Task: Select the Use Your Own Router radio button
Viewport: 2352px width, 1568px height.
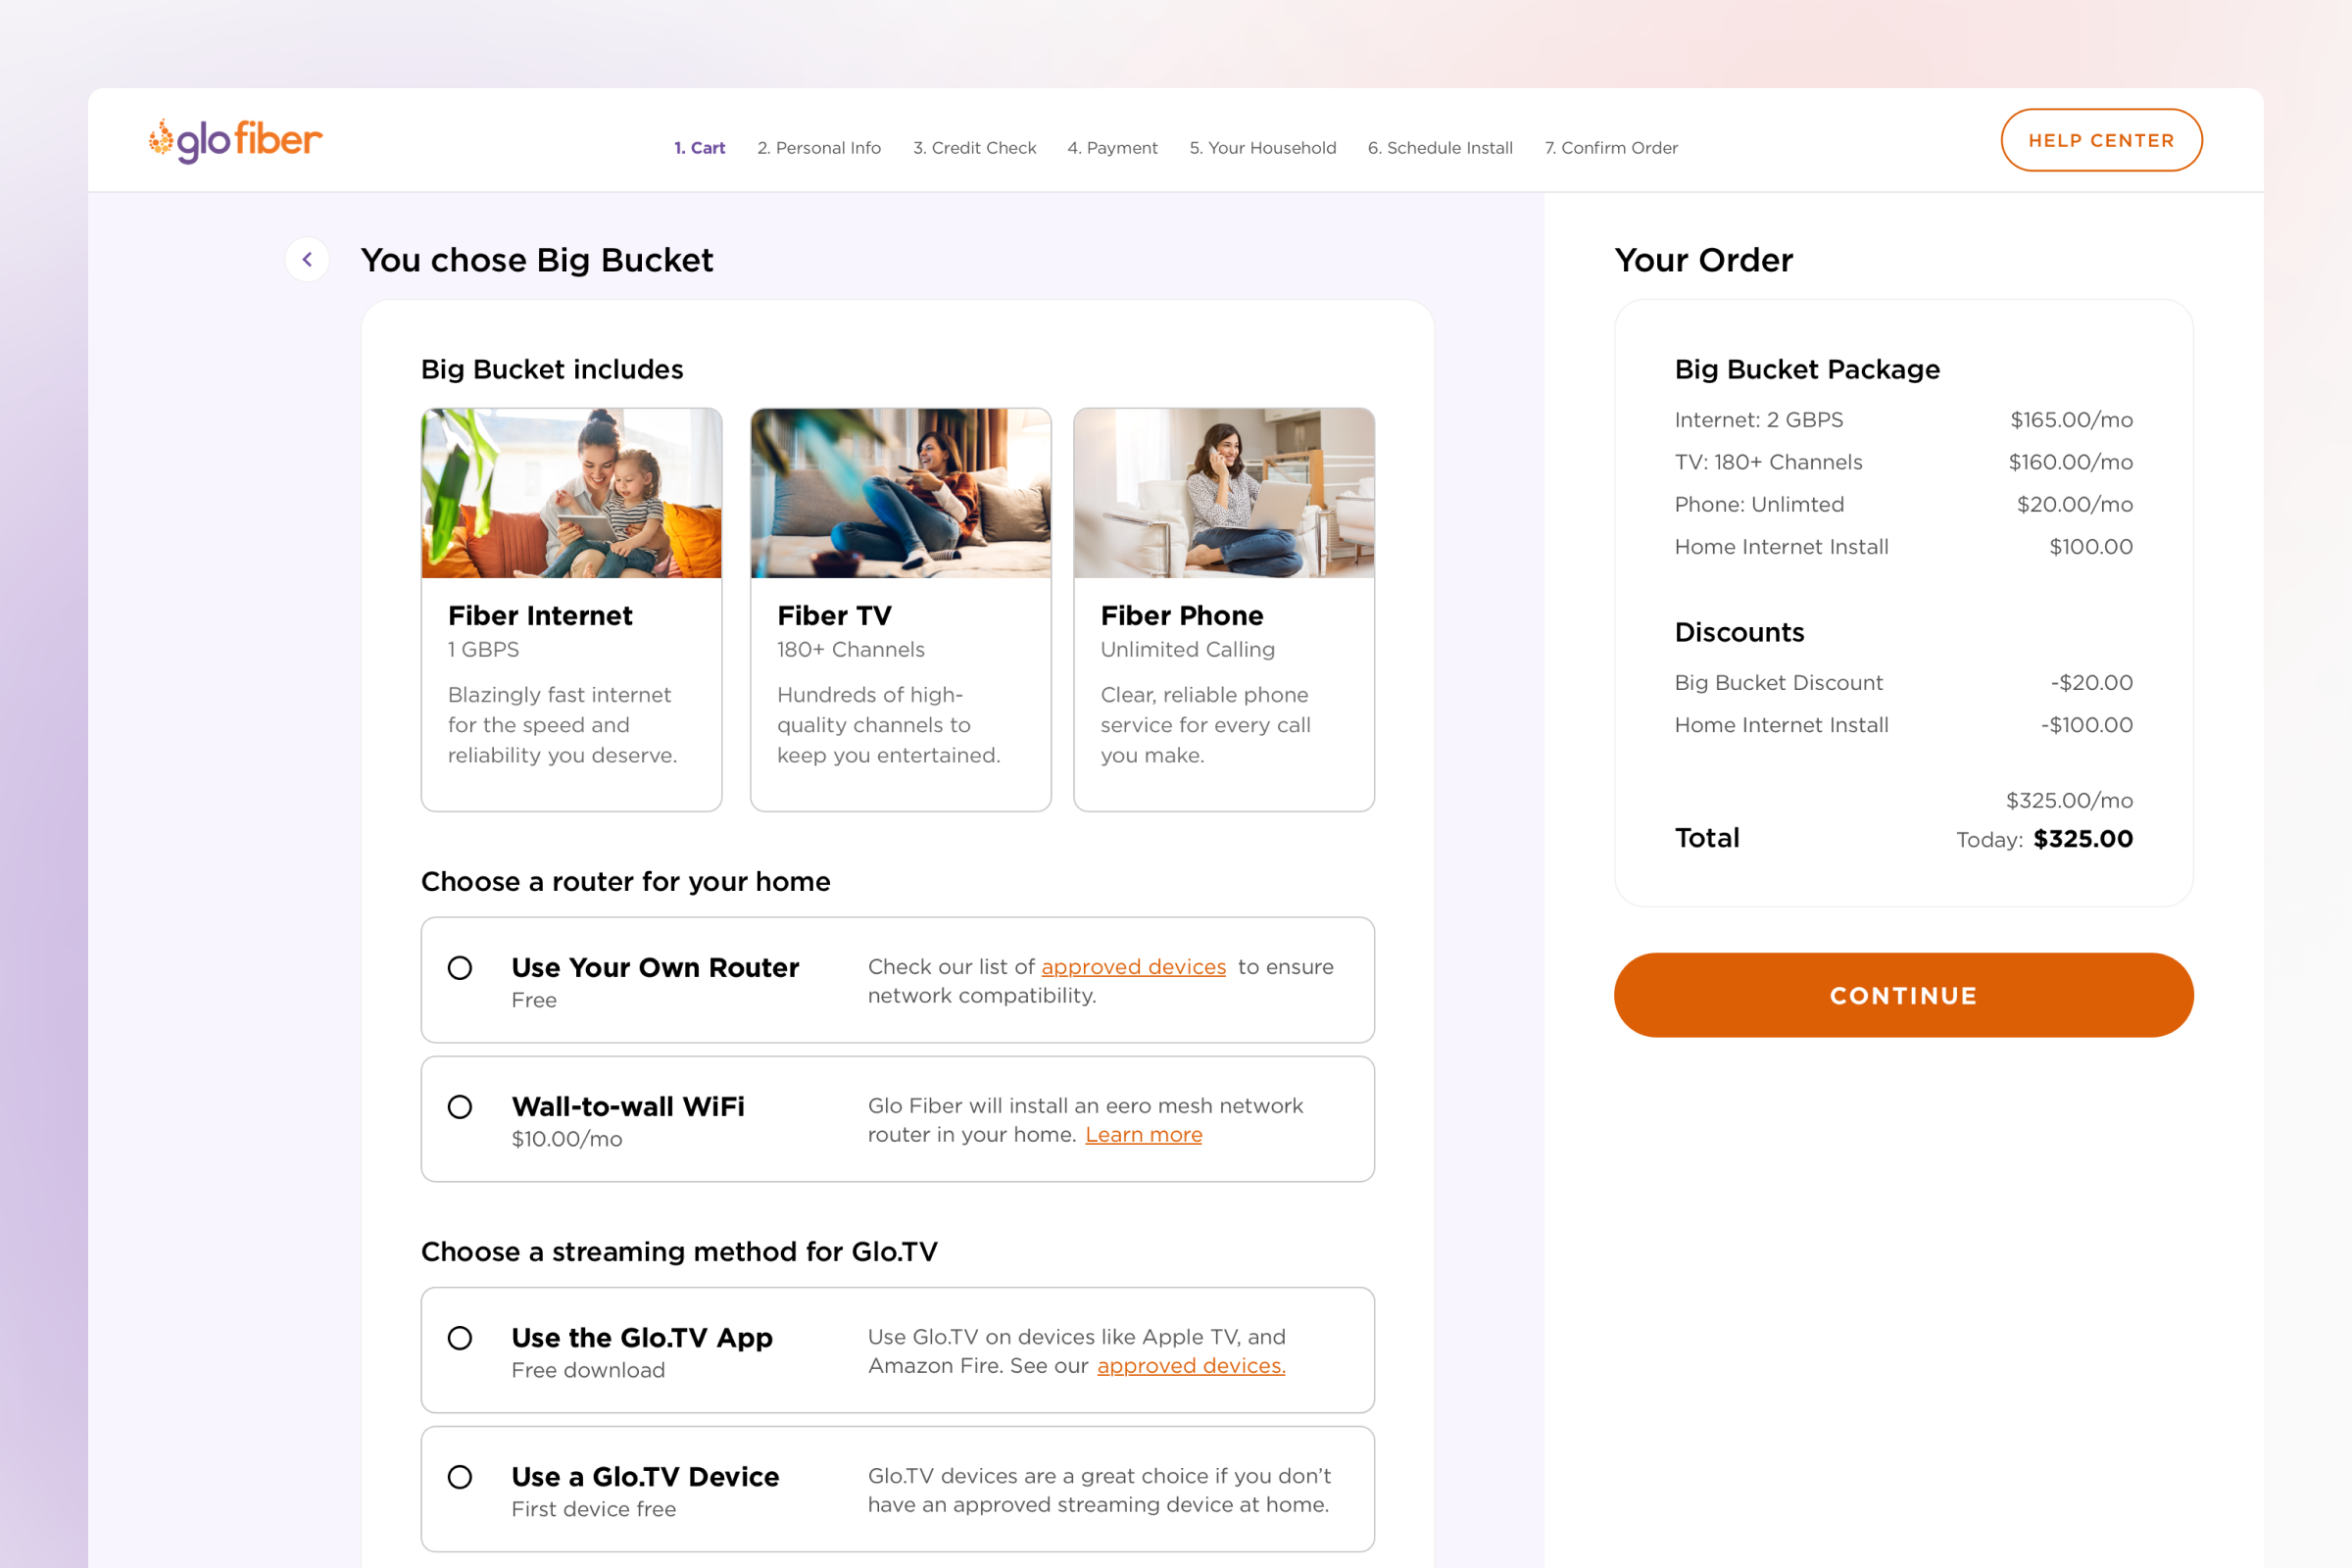Action: [x=461, y=968]
